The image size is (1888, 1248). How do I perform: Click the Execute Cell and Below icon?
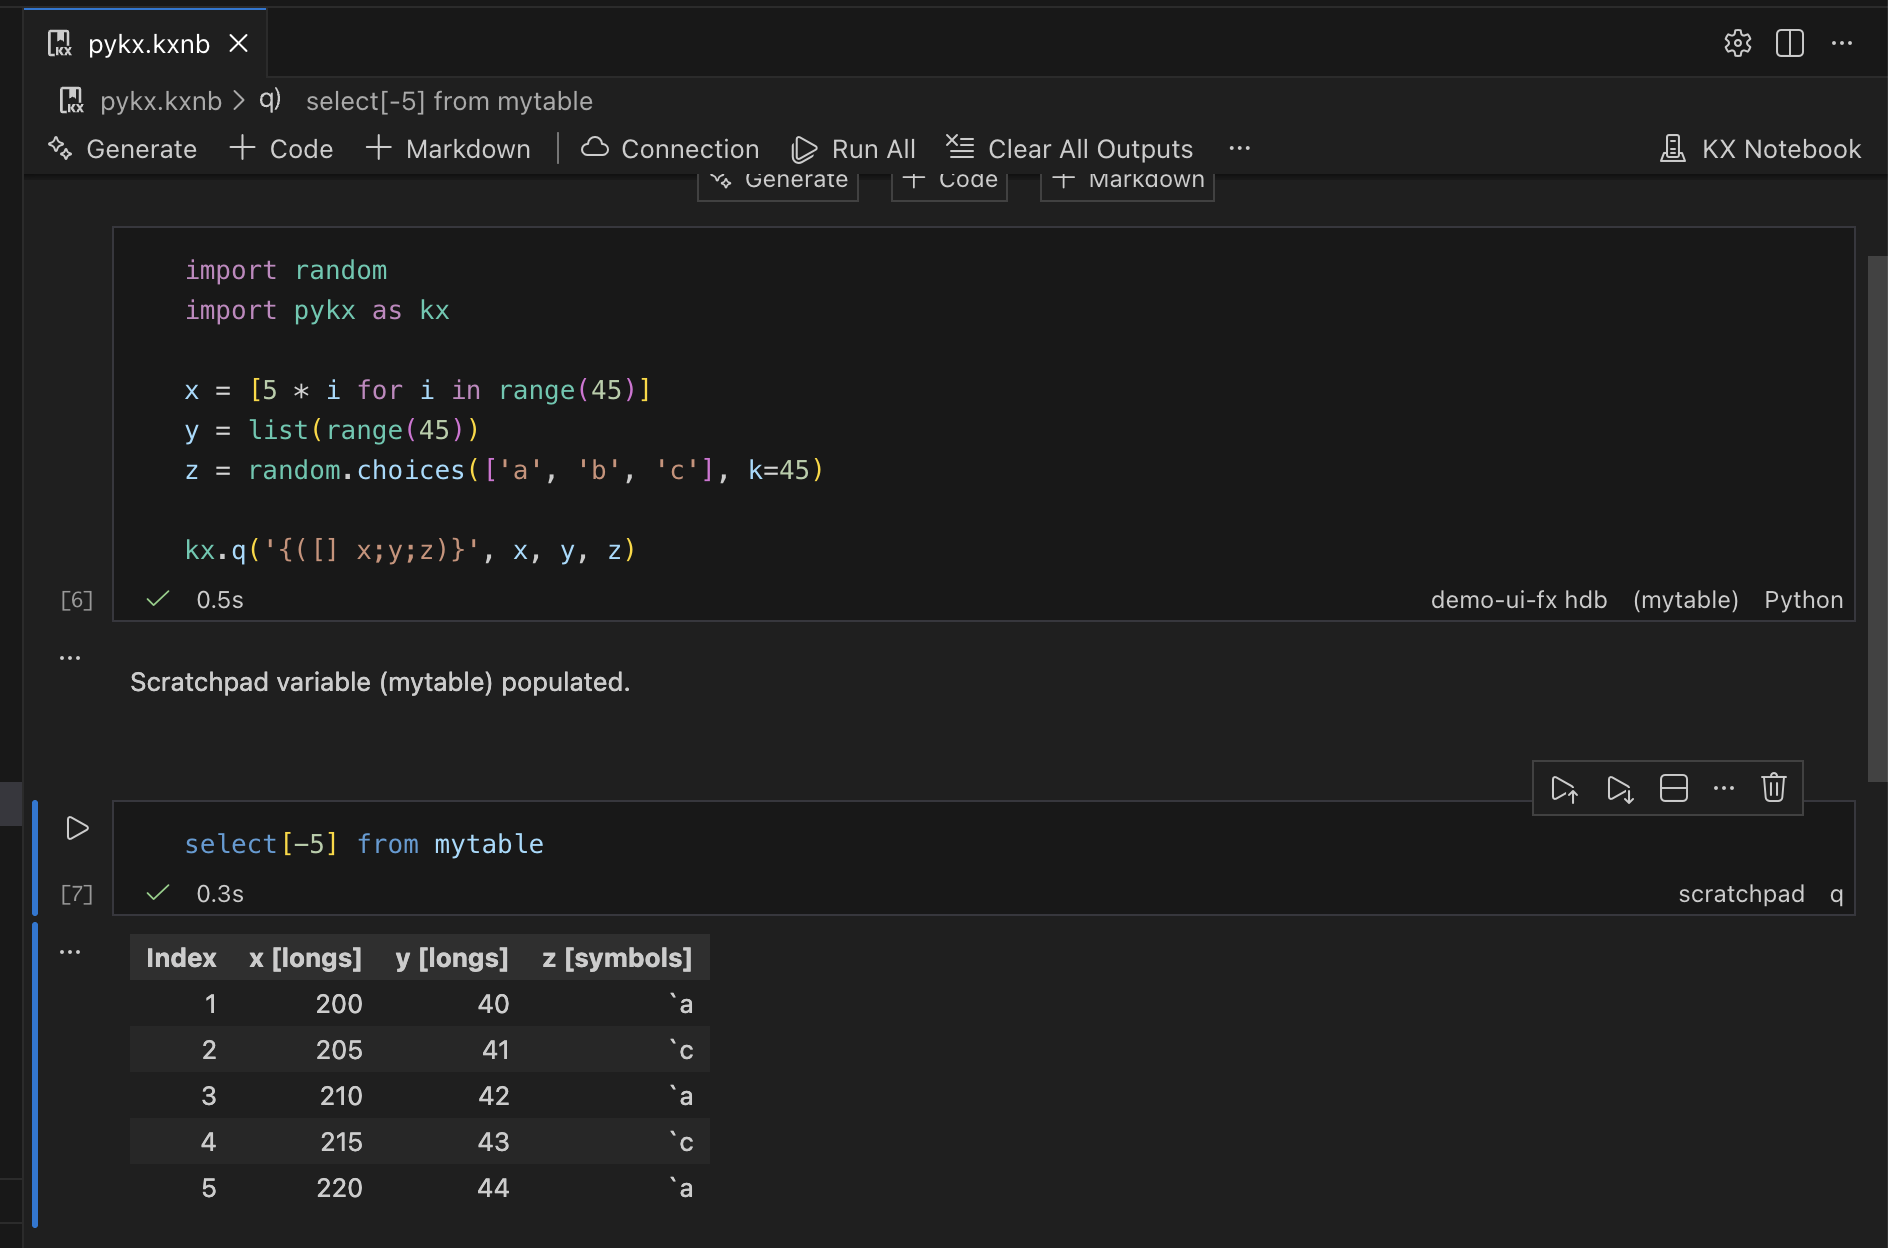point(1619,788)
